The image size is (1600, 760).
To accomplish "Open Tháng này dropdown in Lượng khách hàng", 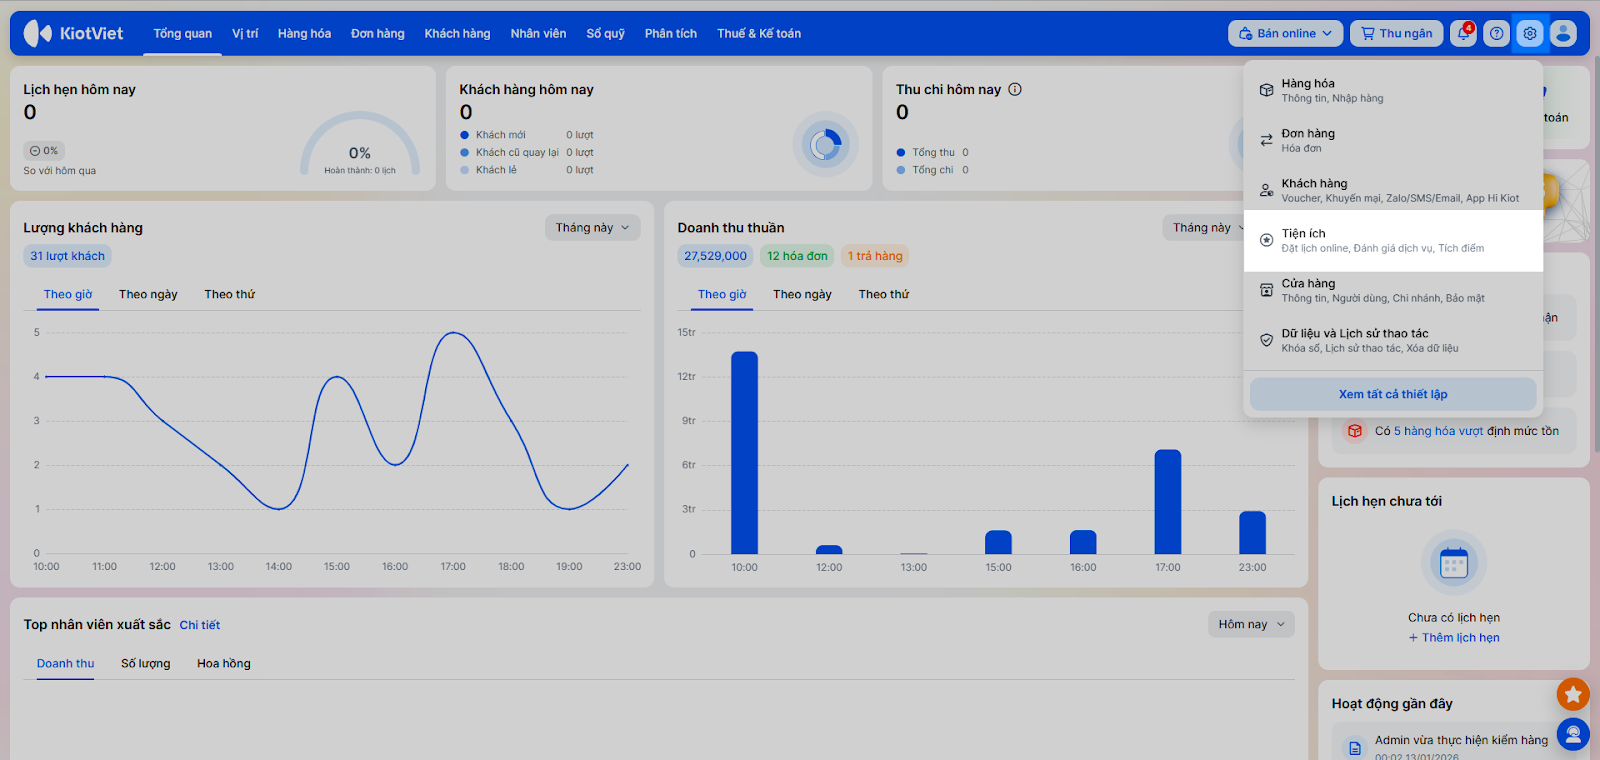I will [592, 228].
